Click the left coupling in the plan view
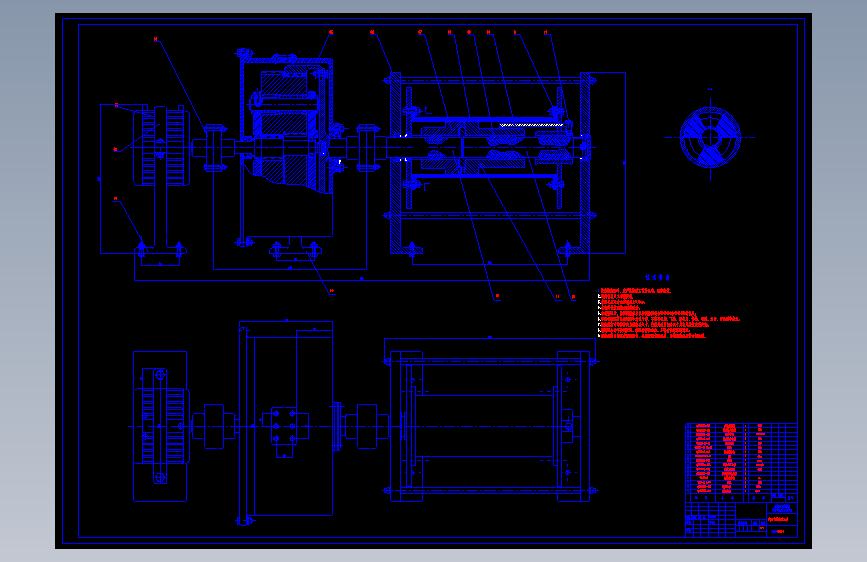The image size is (867, 562). (x=213, y=426)
